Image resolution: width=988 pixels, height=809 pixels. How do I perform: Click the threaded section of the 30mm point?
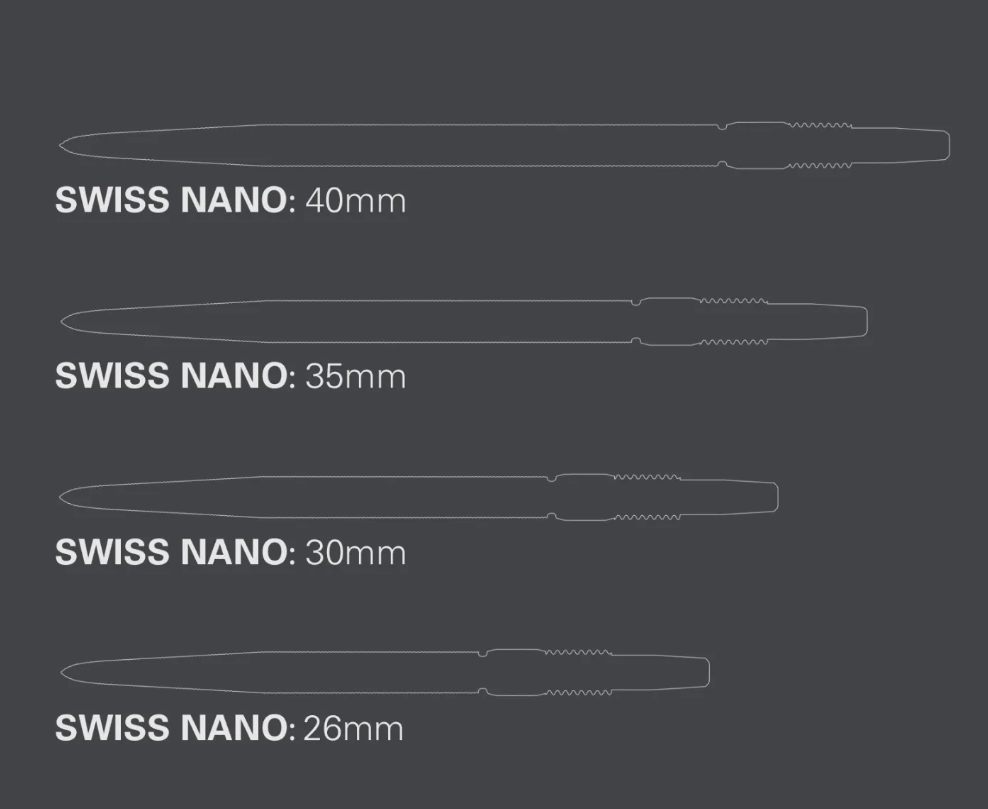click(x=648, y=496)
